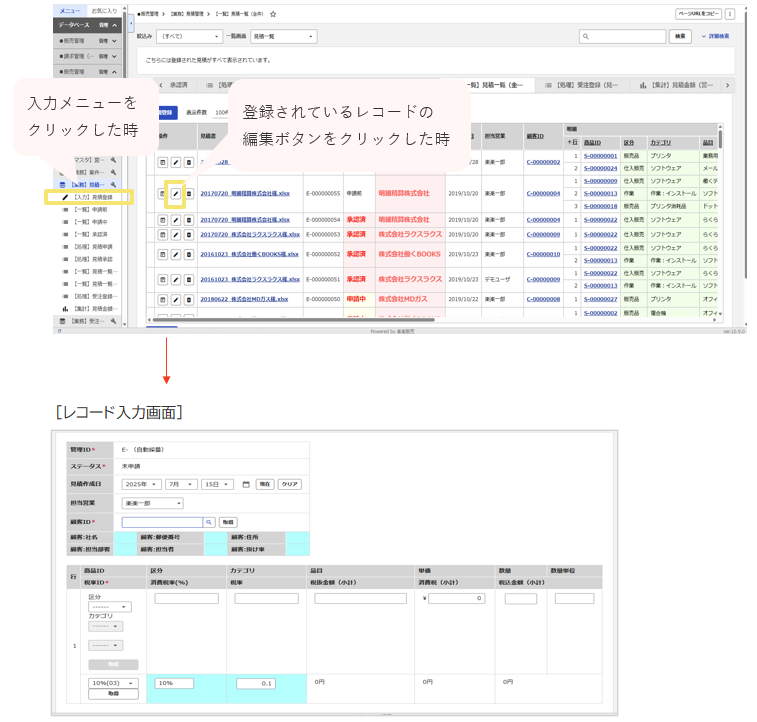This screenshot has height=722, width=757.
Task: Open calendar picker icon beside 15日 dropdown
Action: pos(246,484)
